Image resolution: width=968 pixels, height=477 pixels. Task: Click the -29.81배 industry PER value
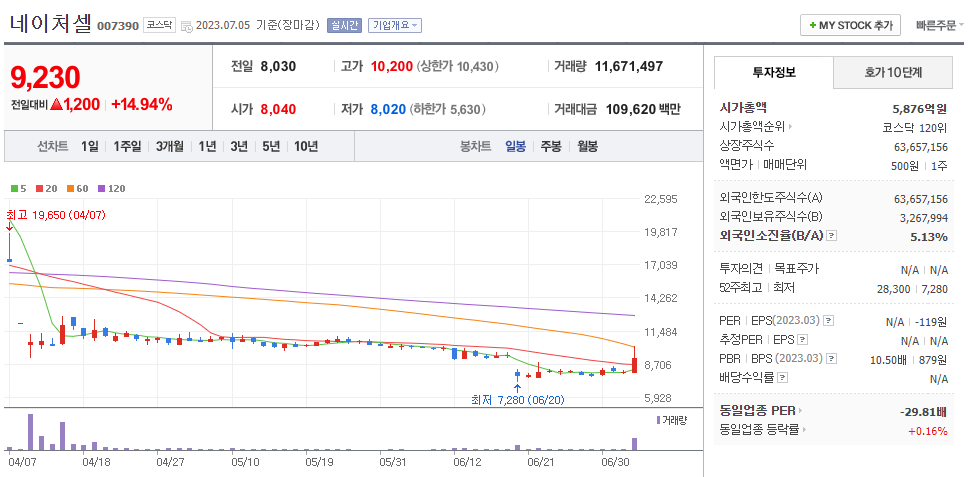pyautogui.click(x=924, y=412)
